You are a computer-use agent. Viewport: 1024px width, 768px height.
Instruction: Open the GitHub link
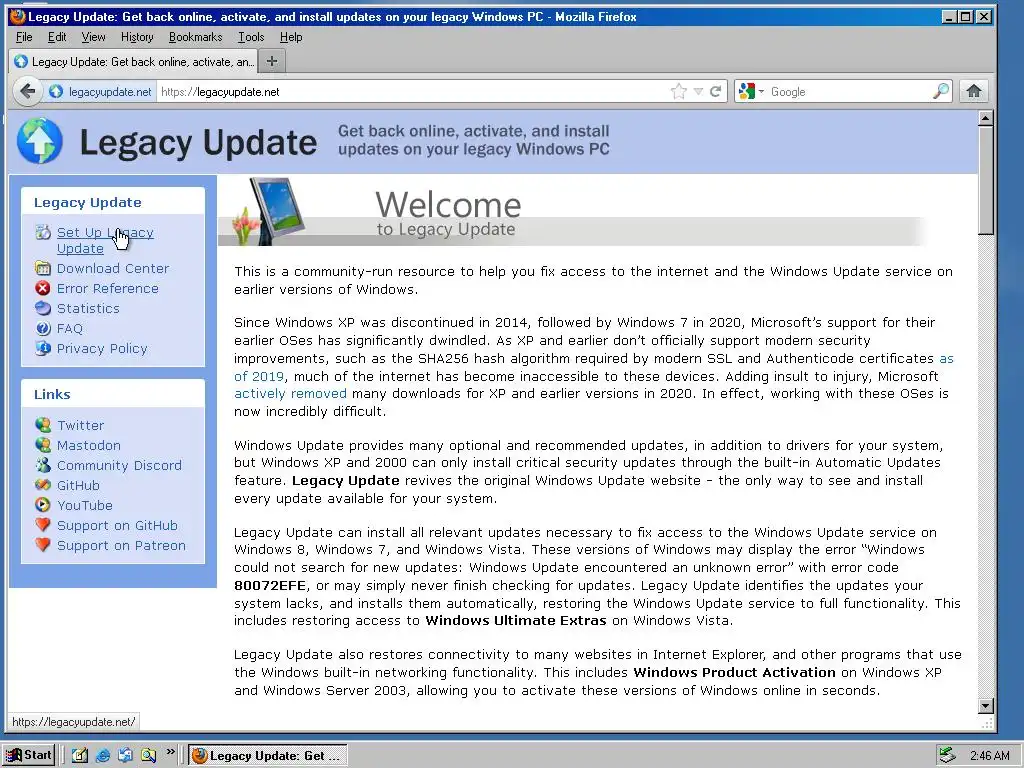pos(78,485)
